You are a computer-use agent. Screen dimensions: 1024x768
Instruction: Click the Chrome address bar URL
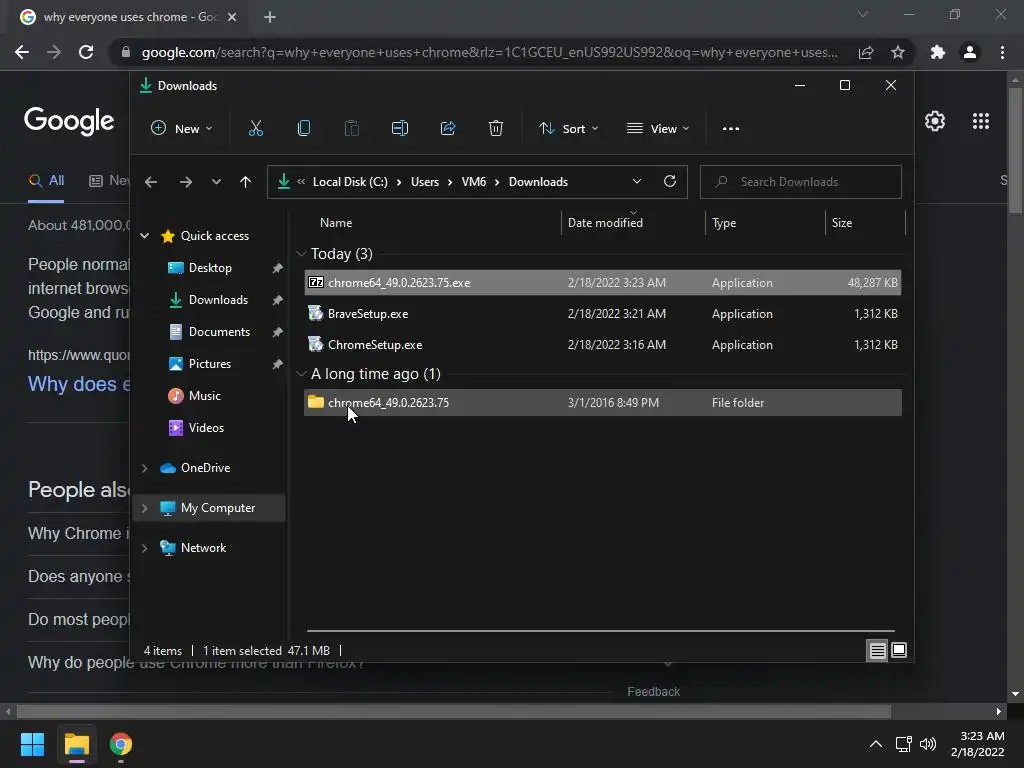490,52
